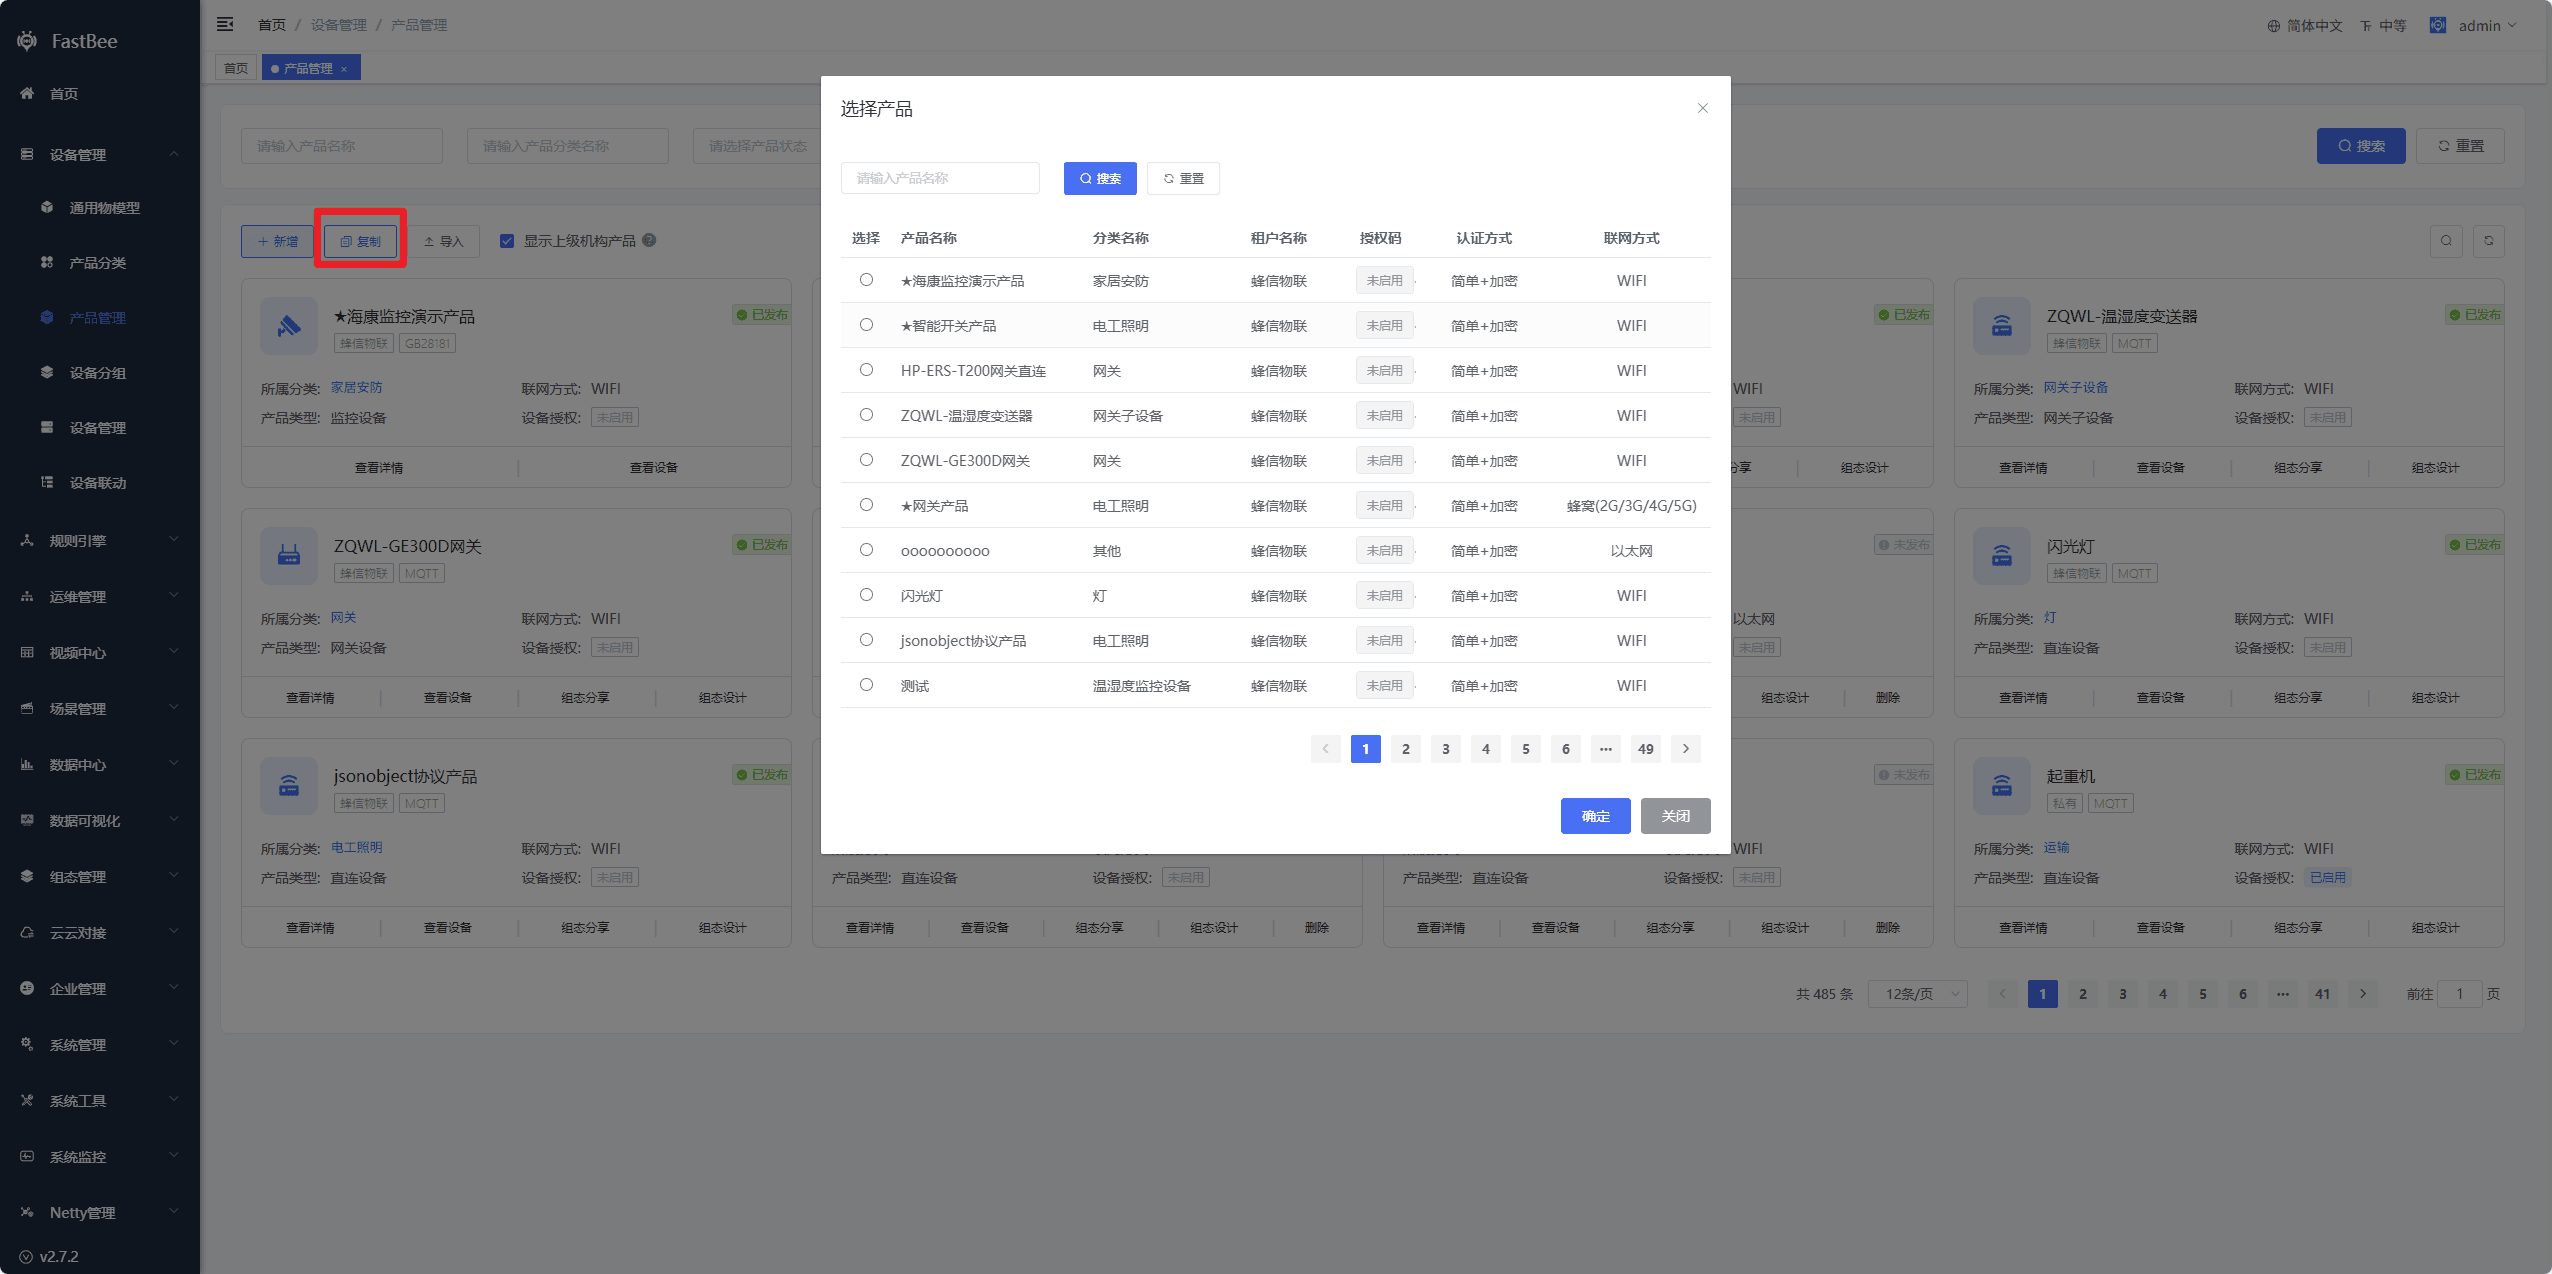Viewport: 2552px width, 1274px height.
Task: Click 海康监控演示产品 card camera icon
Action: (x=289, y=326)
